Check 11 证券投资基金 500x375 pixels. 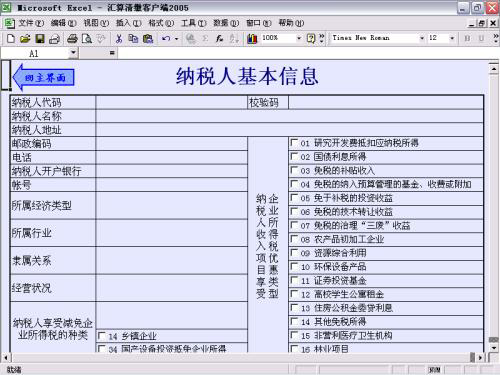[294, 280]
